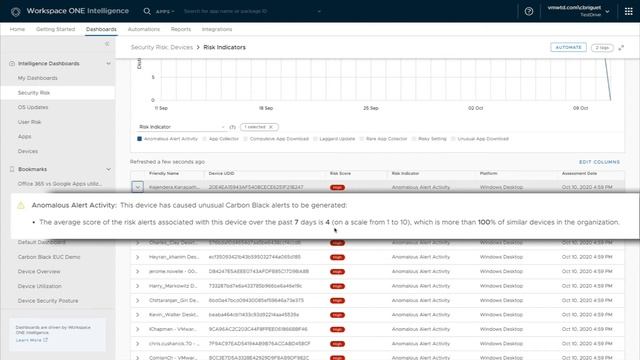Open the help question mark icon
The height and width of the screenshot is (360, 640).
coord(529,11)
